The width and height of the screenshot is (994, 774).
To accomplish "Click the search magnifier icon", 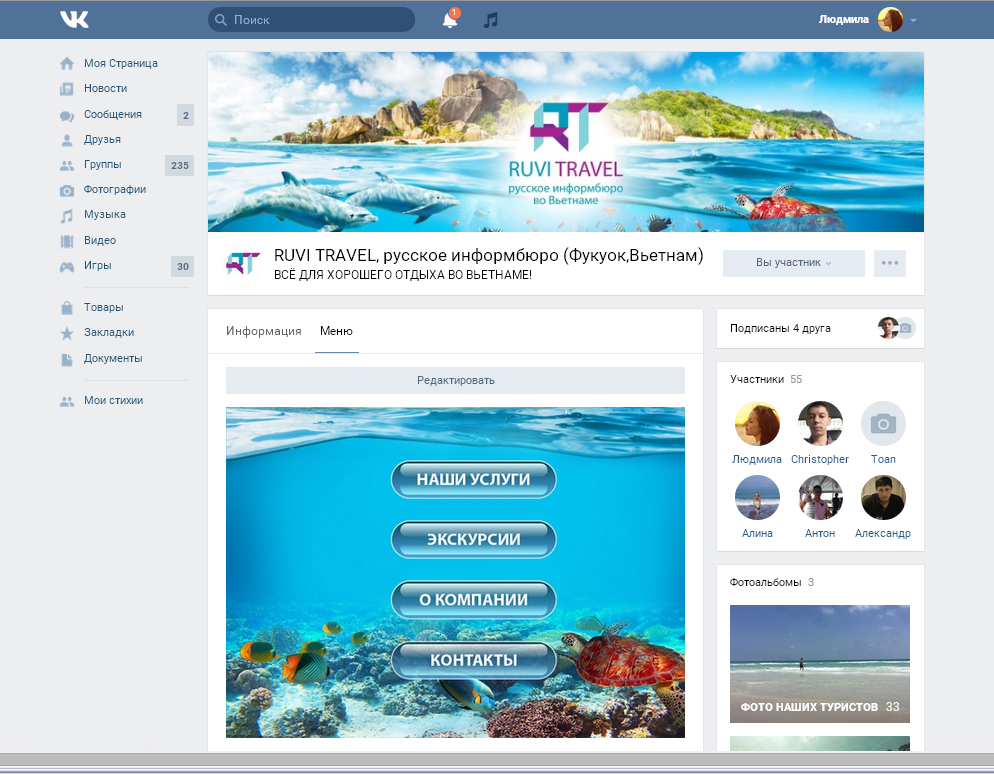I will point(221,20).
